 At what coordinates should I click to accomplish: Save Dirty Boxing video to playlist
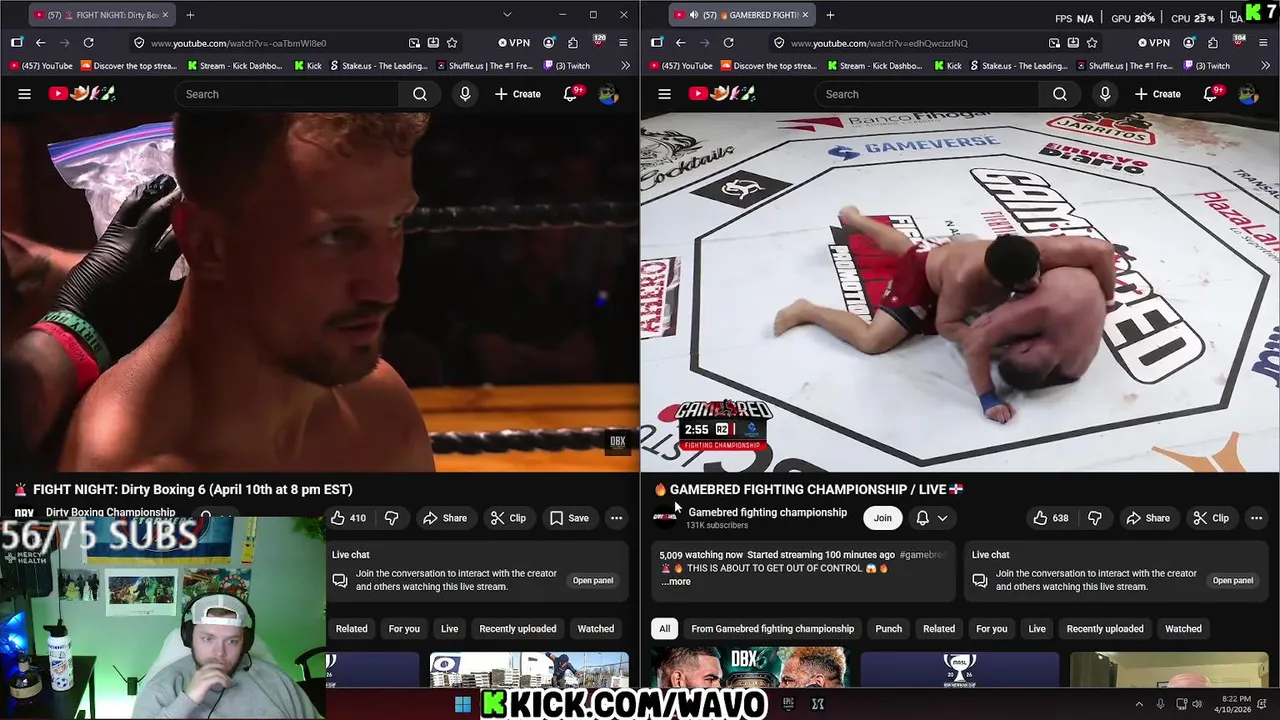(569, 518)
